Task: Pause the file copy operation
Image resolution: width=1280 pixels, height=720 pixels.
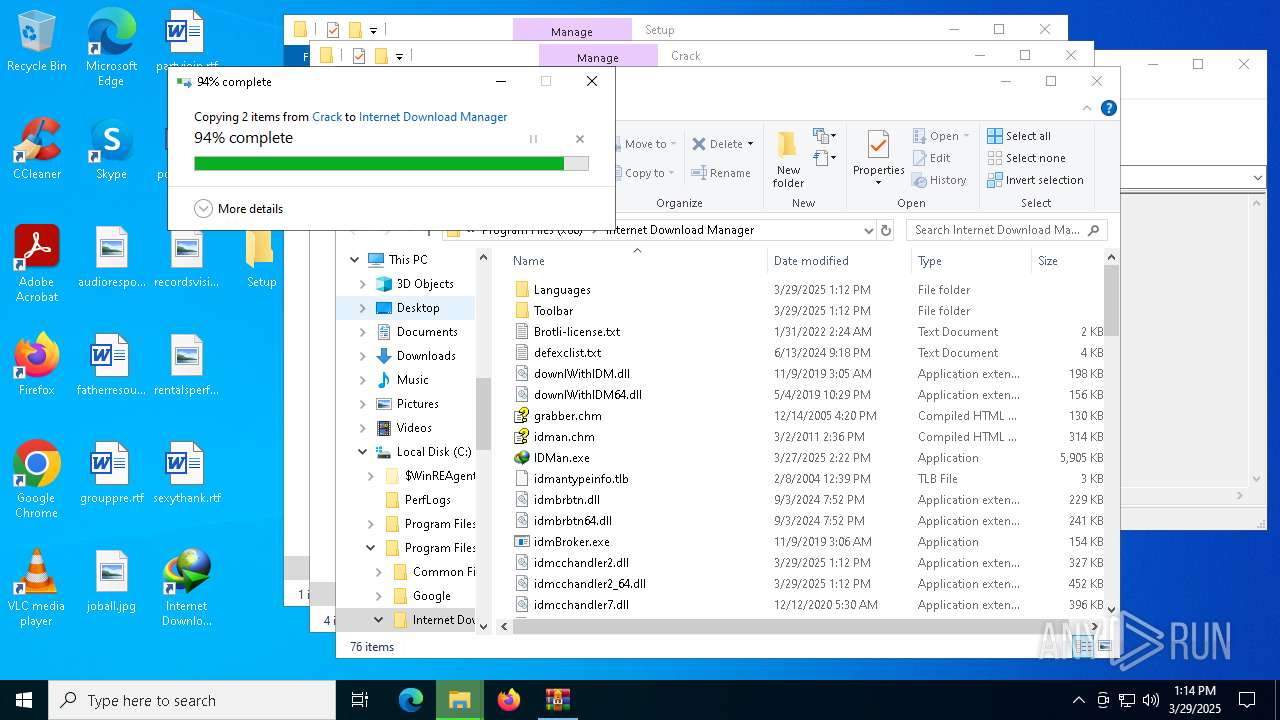Action: (533, 139)
